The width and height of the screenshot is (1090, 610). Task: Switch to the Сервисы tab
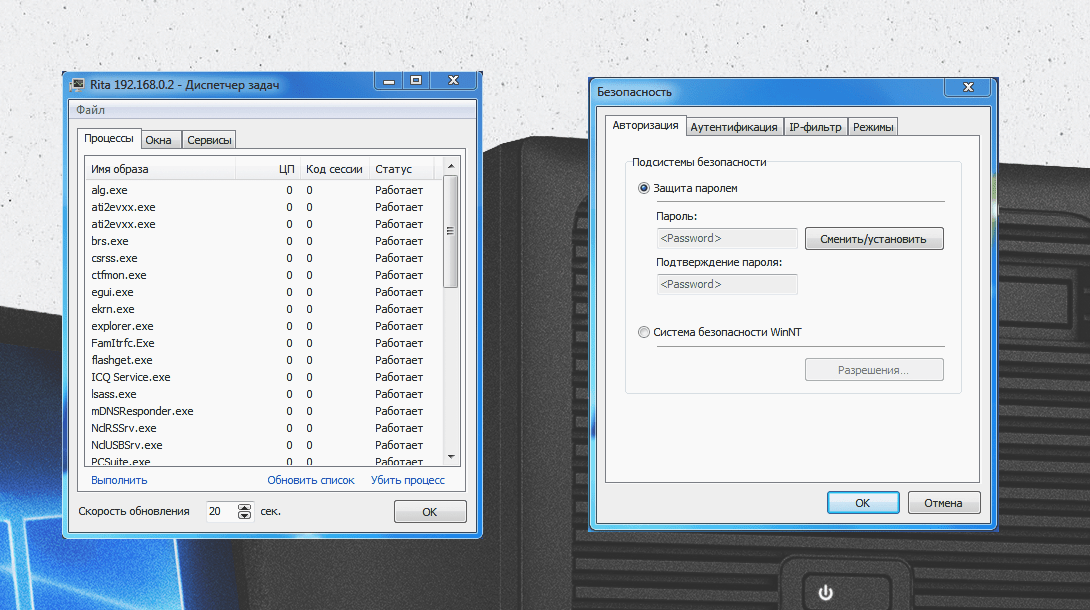209,140
